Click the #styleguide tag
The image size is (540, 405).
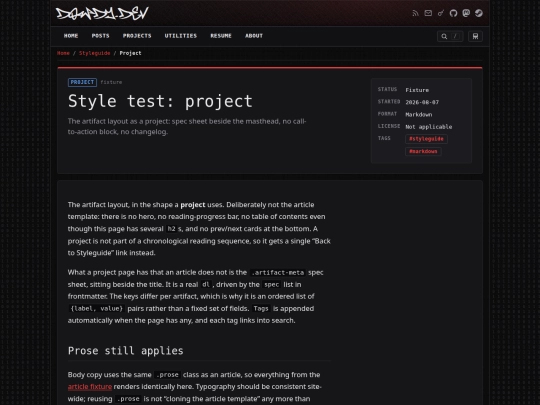click(x=426, y=139)
